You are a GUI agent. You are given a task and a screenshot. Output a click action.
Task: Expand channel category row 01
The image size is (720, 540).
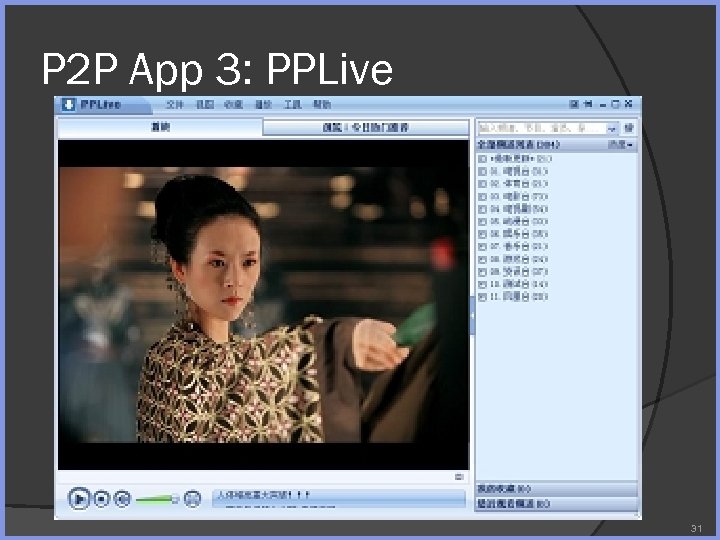[482, 171]
